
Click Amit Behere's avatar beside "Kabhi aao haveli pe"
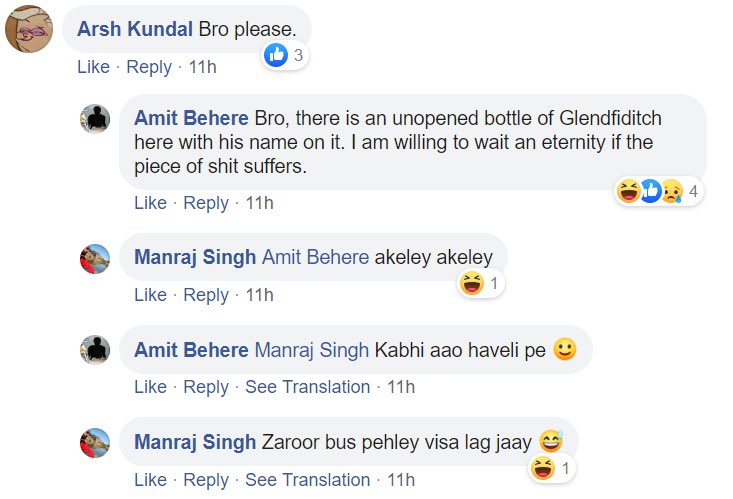94,350
